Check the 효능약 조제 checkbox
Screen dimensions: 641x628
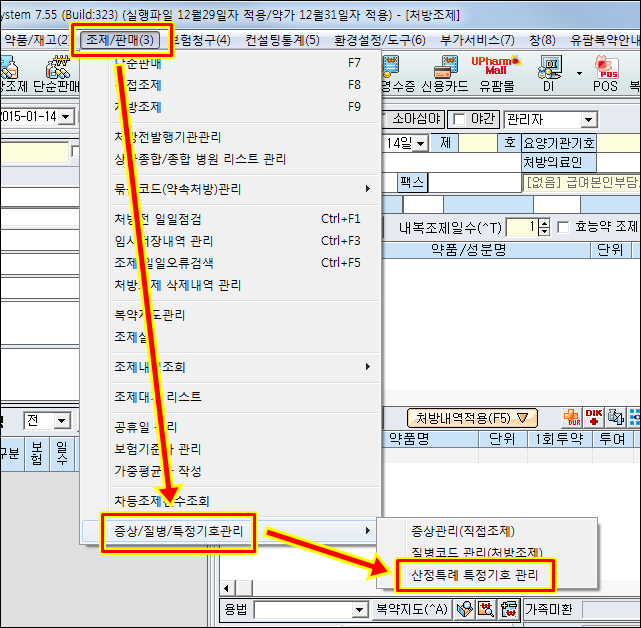[x=562, y=227]
